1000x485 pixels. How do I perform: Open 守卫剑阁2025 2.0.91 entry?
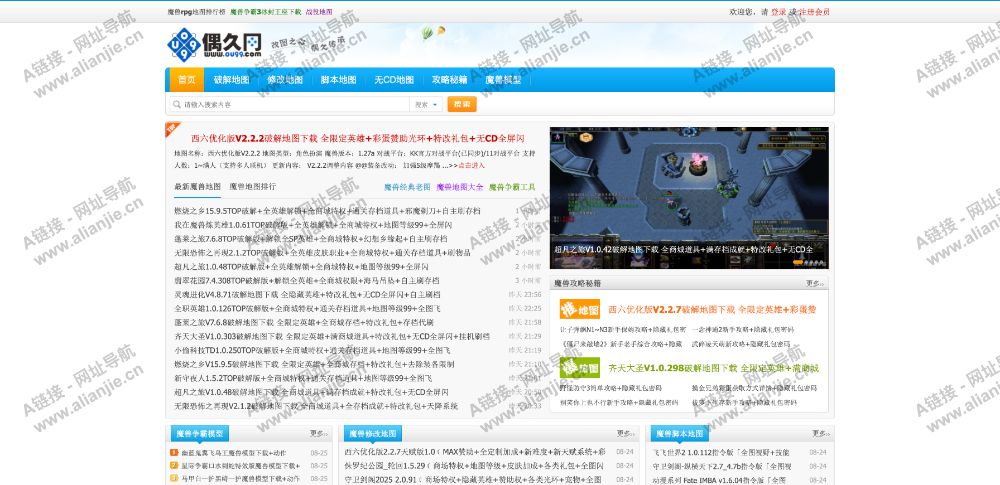pyautogui.click(x=473, y=480)
